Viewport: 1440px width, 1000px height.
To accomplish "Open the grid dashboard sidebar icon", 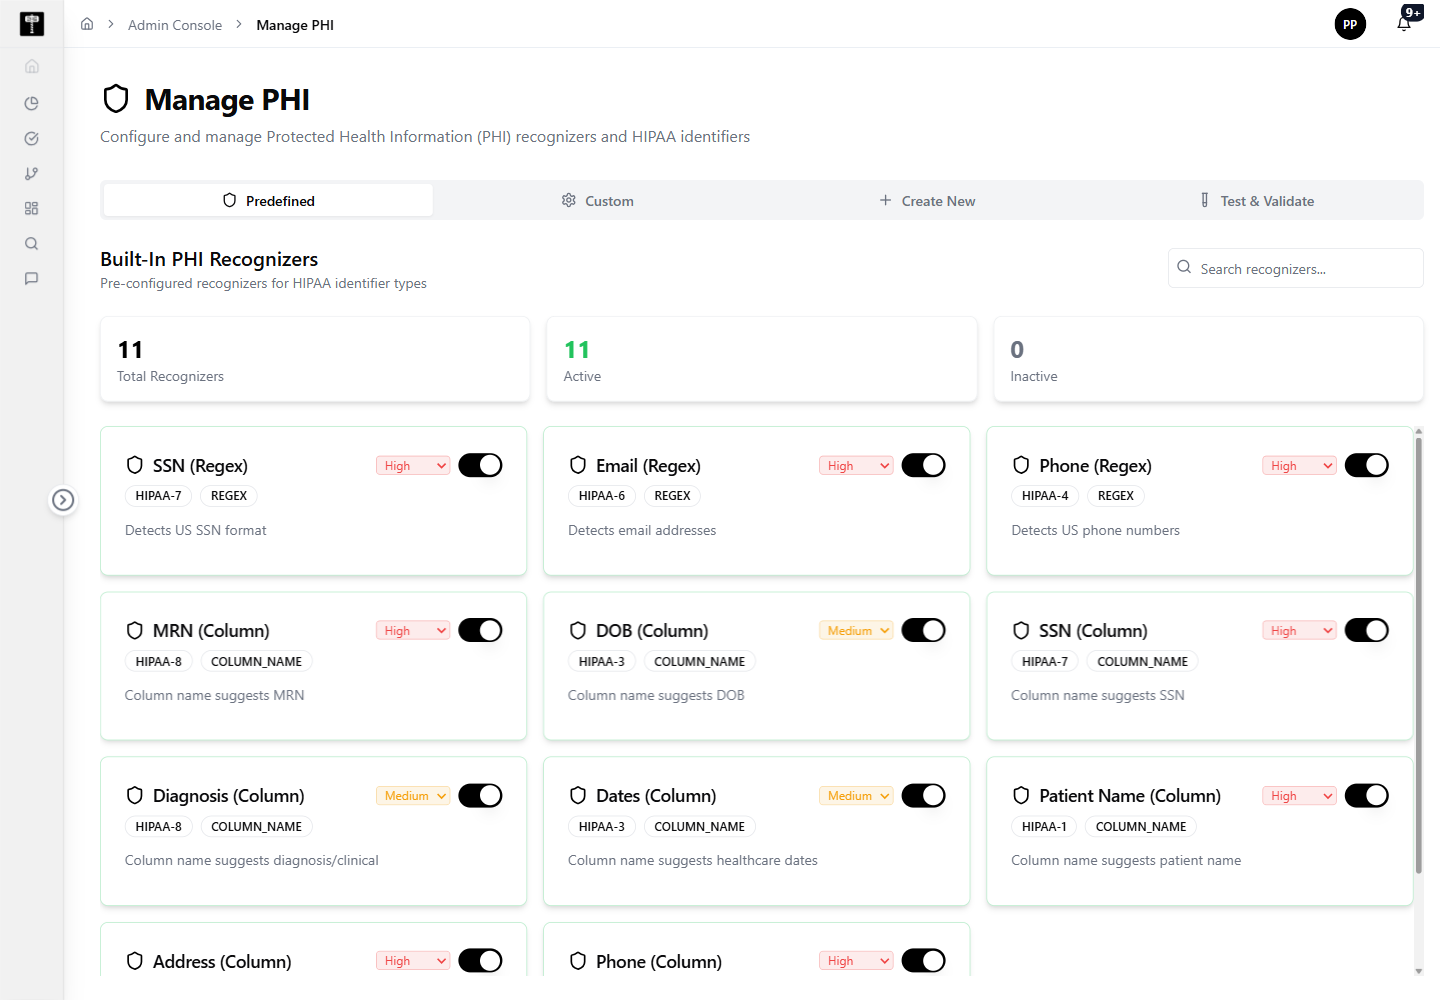I will coord(32,208).
